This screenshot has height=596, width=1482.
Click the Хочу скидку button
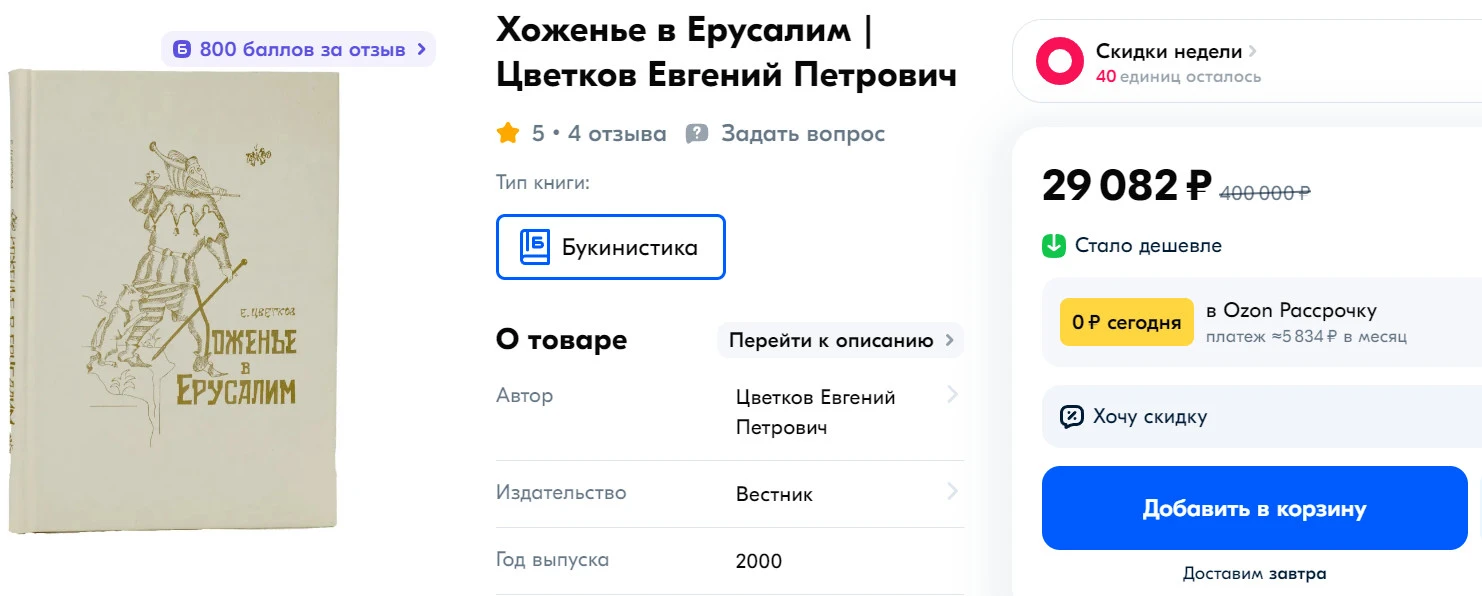pos(1262,416)
